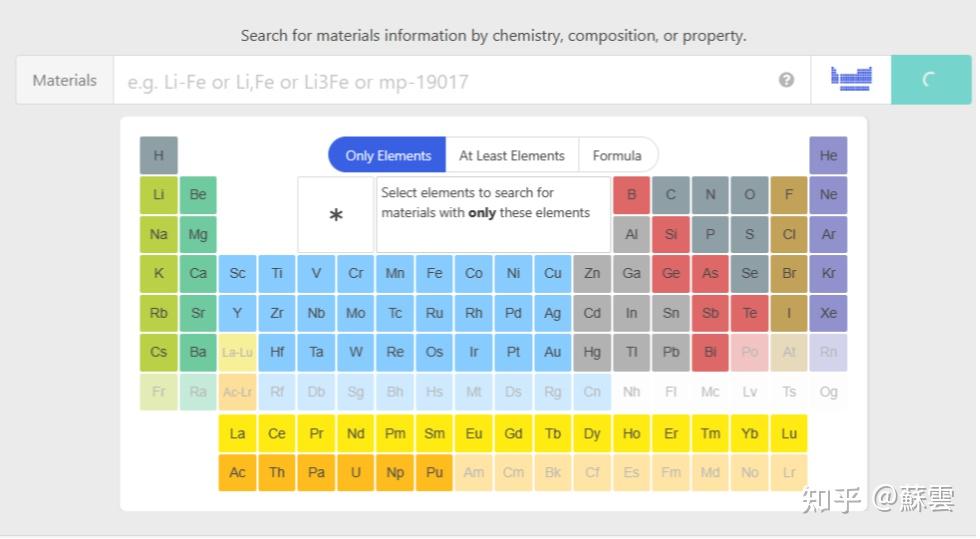Pick the Si element tile
The width and height of the screenshot is (980, 539).
[x=670, y=234]
